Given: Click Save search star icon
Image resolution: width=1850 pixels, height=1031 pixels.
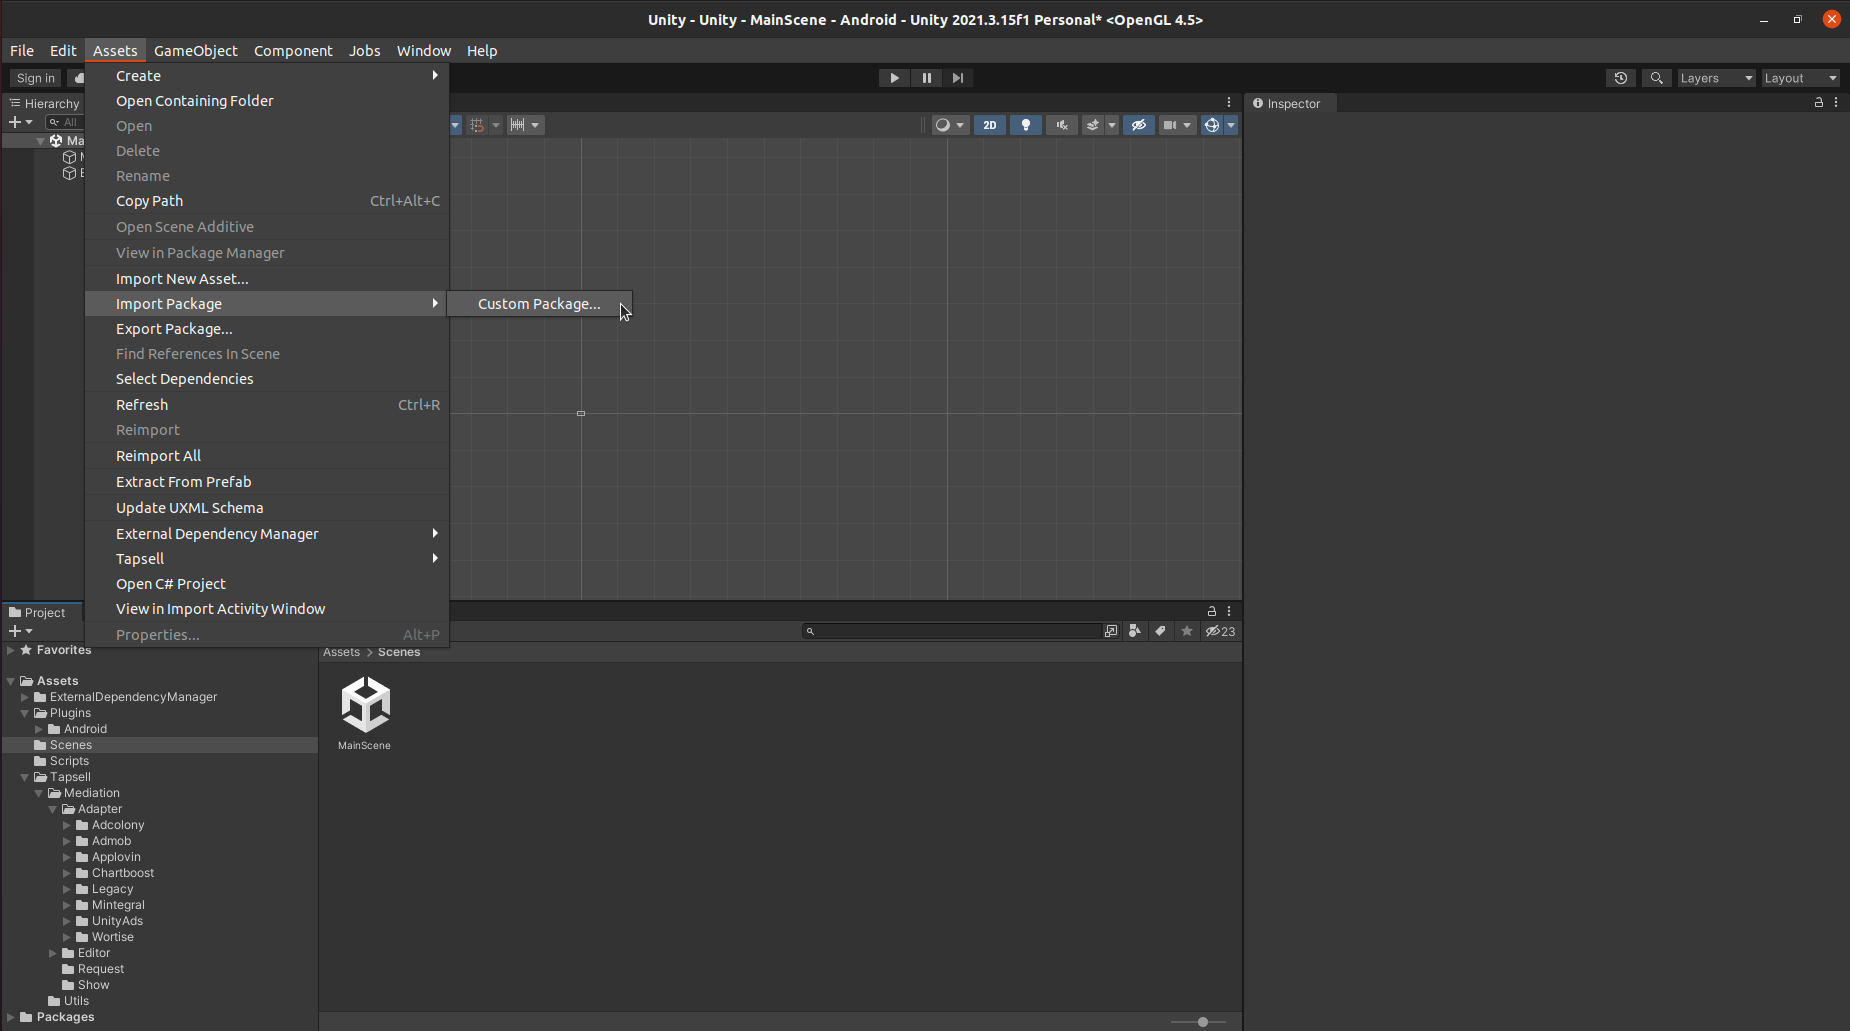Looking at the screenshot, I should (x=1187, y=631).
